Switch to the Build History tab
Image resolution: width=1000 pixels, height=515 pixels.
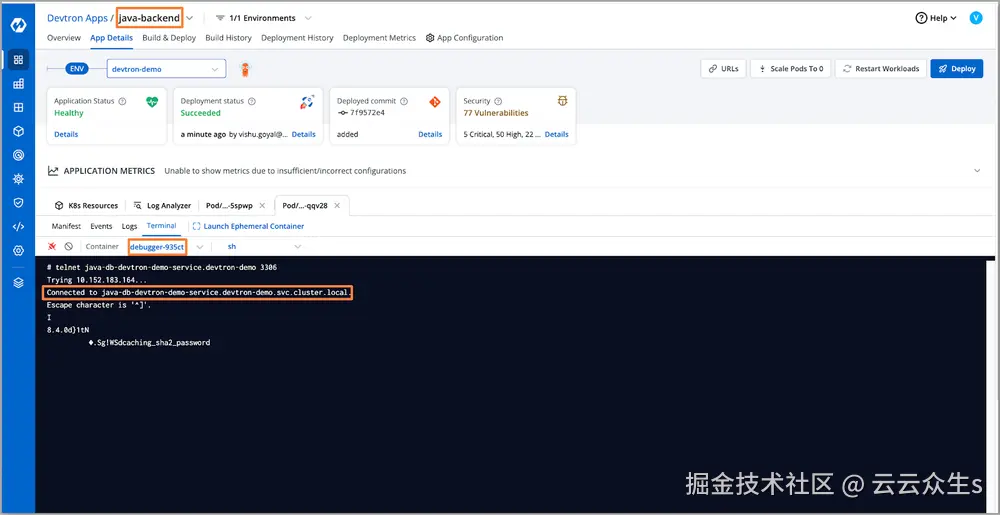click(x=228, y=38)
